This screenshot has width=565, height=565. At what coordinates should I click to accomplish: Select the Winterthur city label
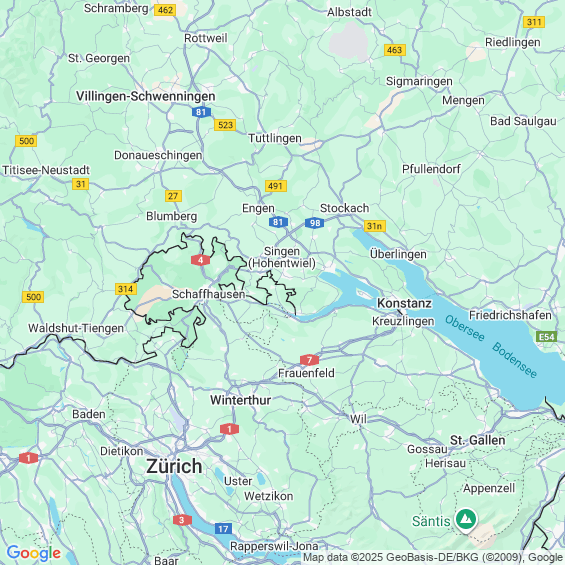click(241, 400)
